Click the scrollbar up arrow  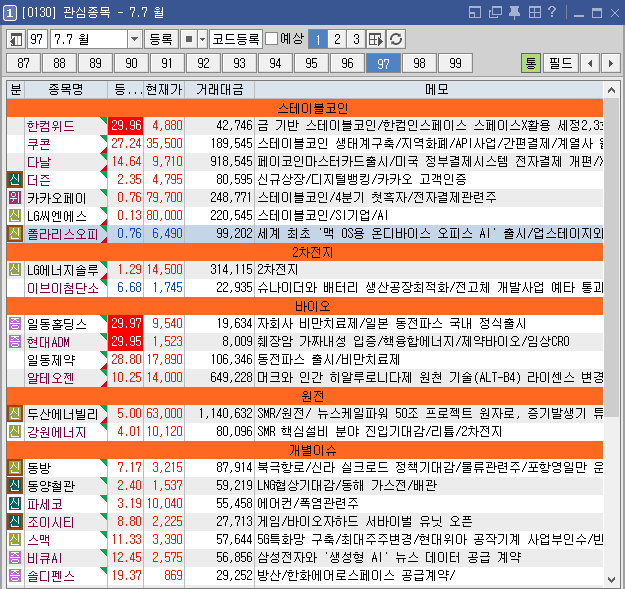tap(611, 90)
